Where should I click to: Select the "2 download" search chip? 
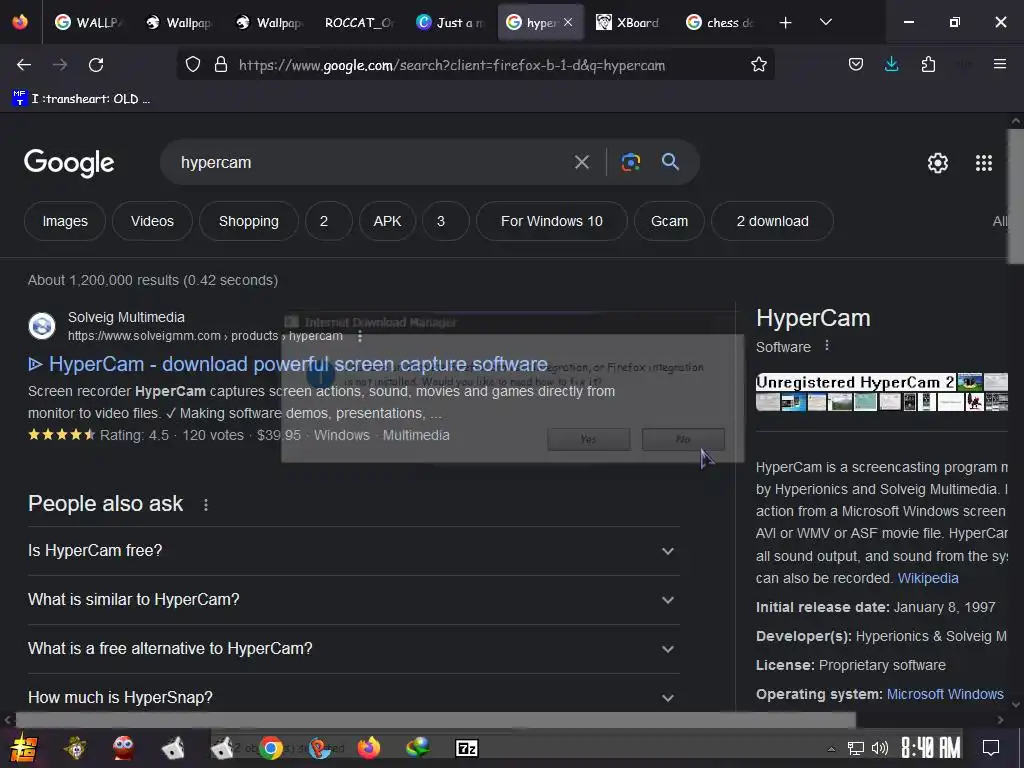point(773,221)
